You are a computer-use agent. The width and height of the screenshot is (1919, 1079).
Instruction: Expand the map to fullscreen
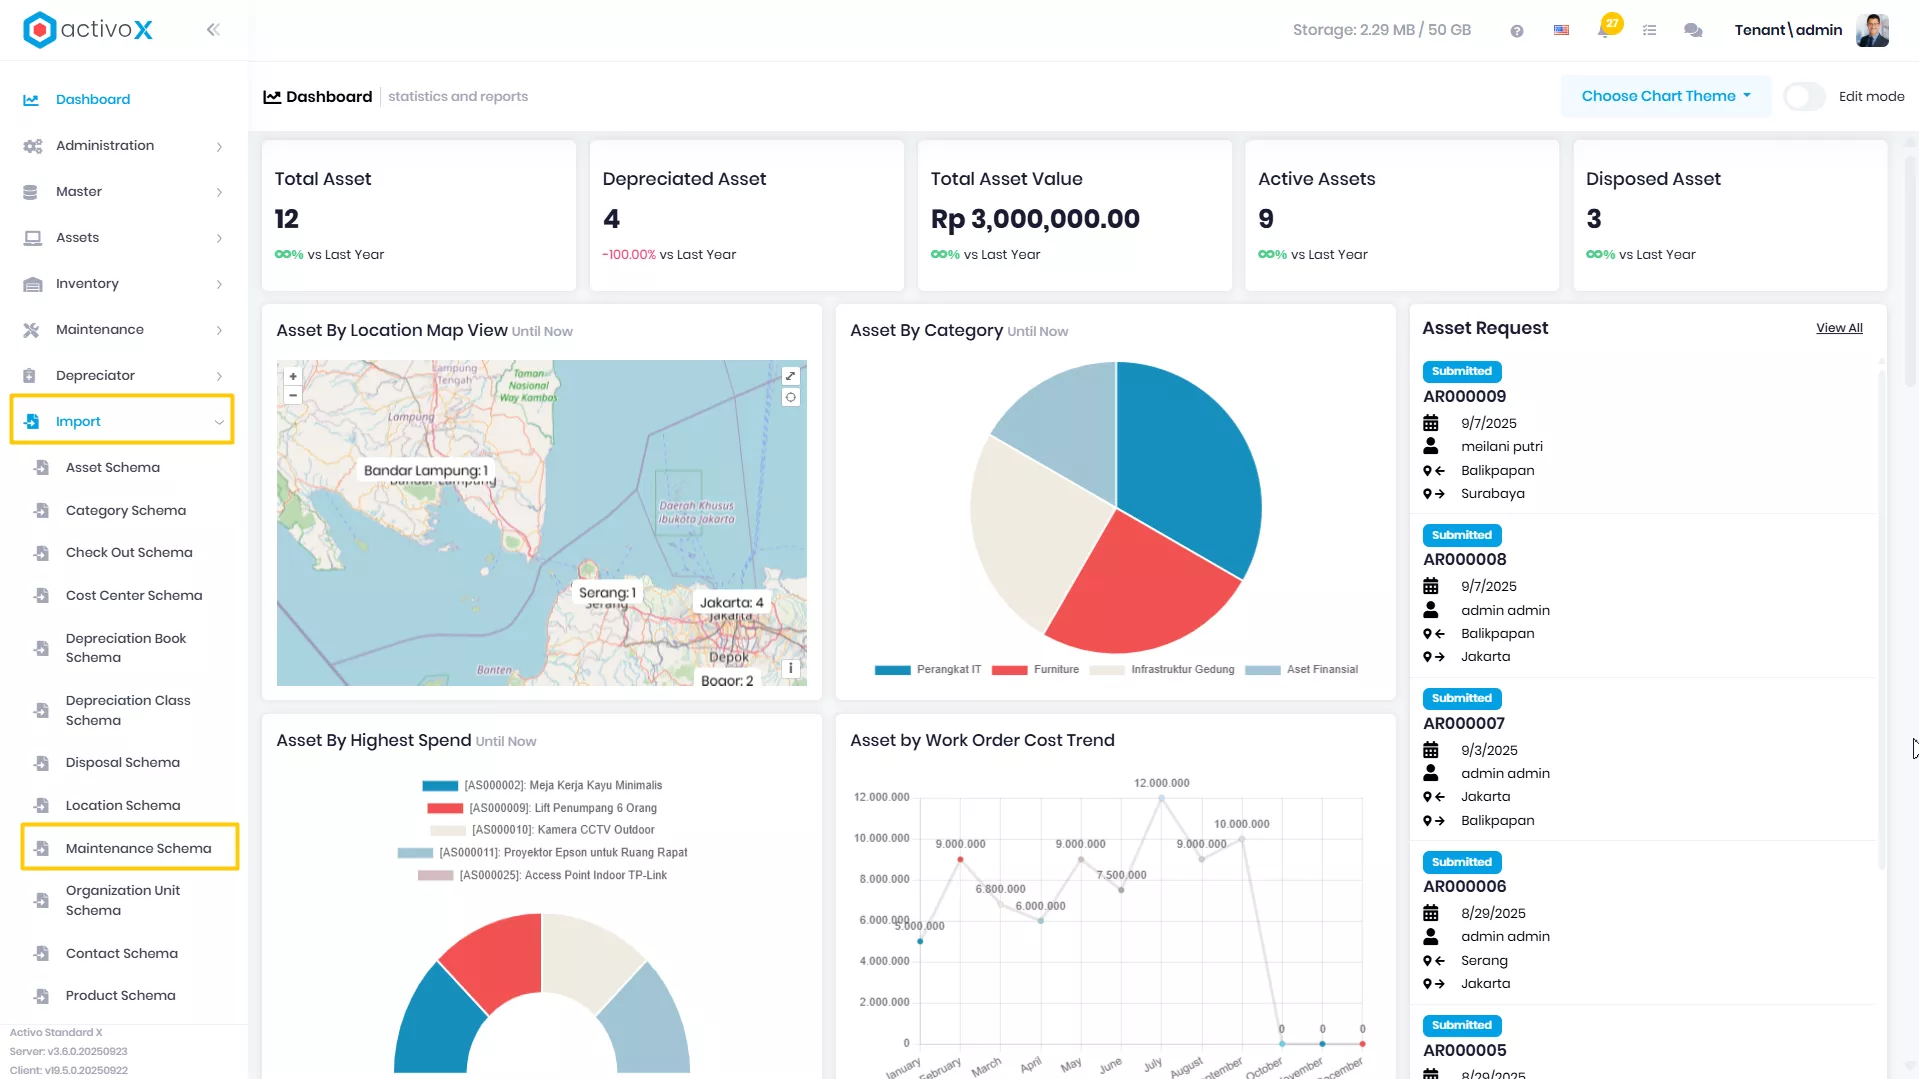pyautogui.click(x=791, y=376)
